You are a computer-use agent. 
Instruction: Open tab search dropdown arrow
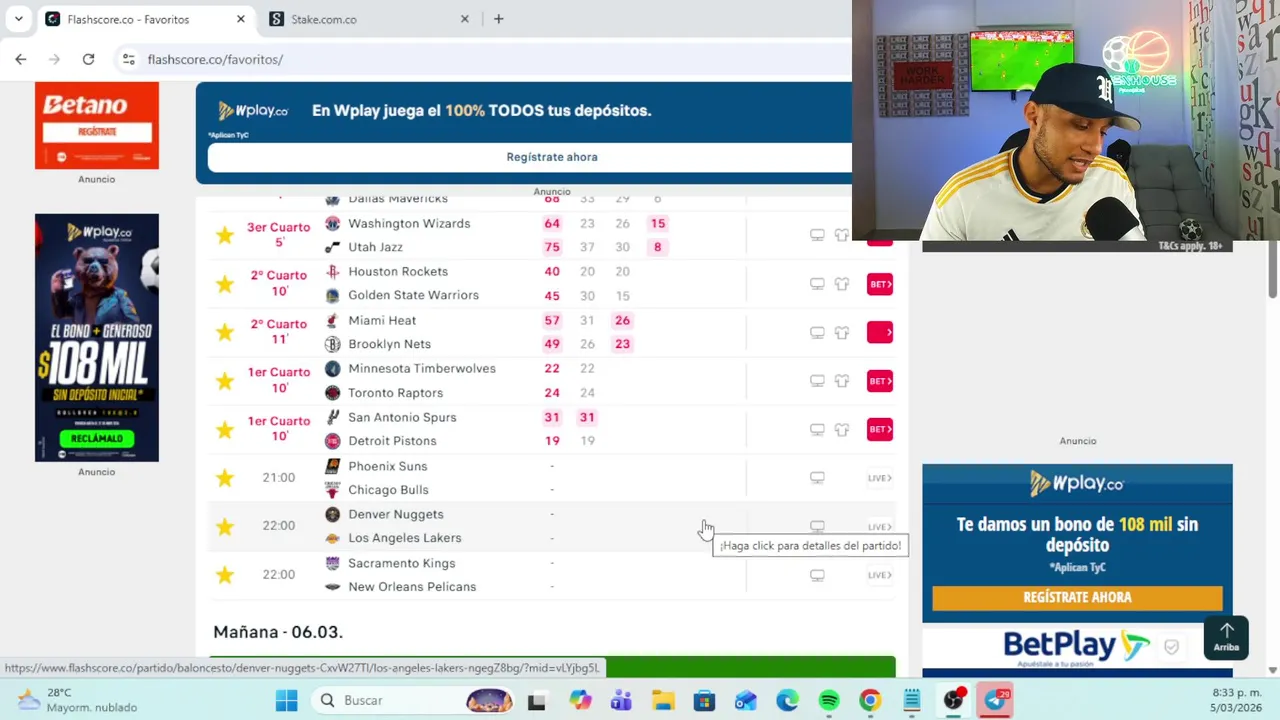[x=18, y=19]
